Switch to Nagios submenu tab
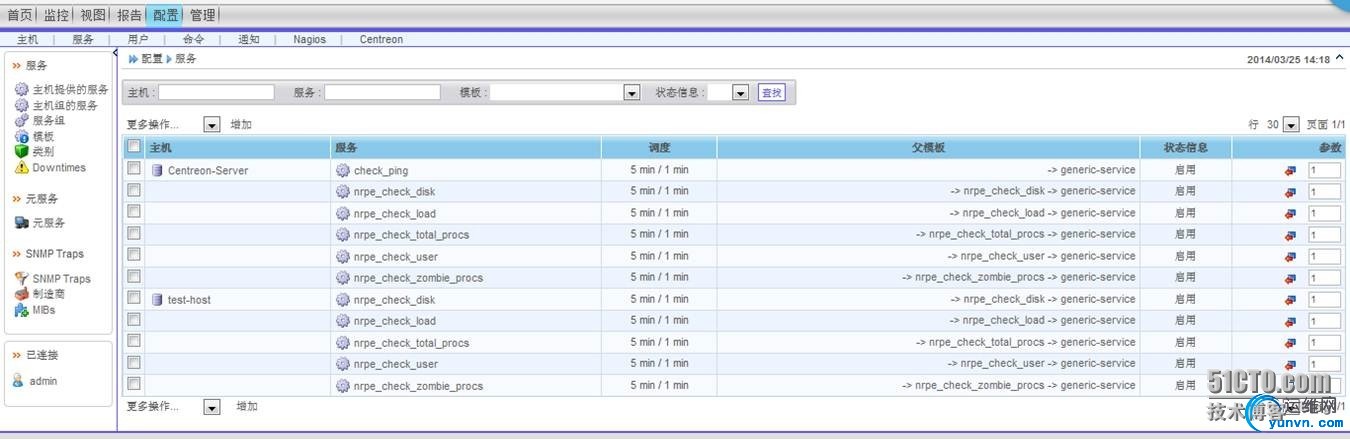The image size is (1350, 440). pyautogui.click(x=309, y=39)
